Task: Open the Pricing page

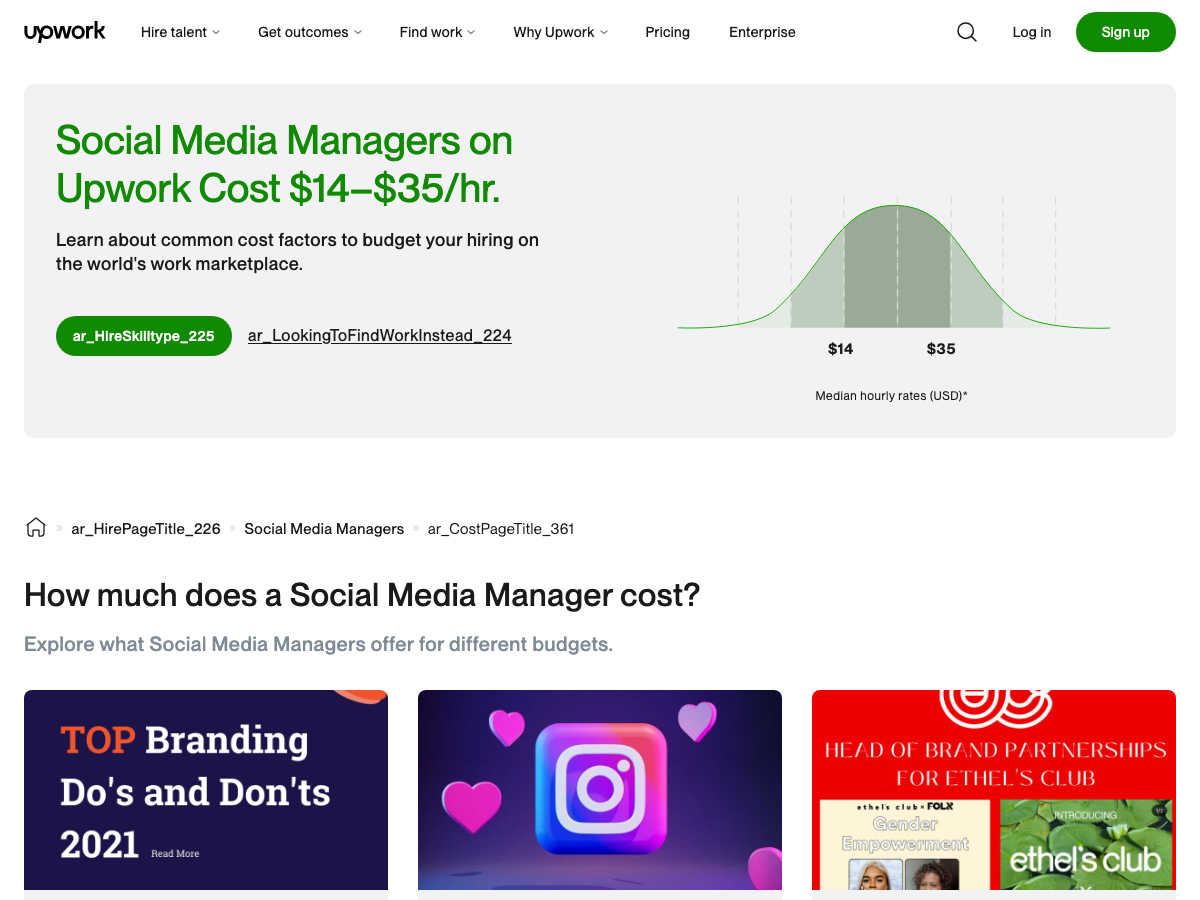Action: click(668, 32)
